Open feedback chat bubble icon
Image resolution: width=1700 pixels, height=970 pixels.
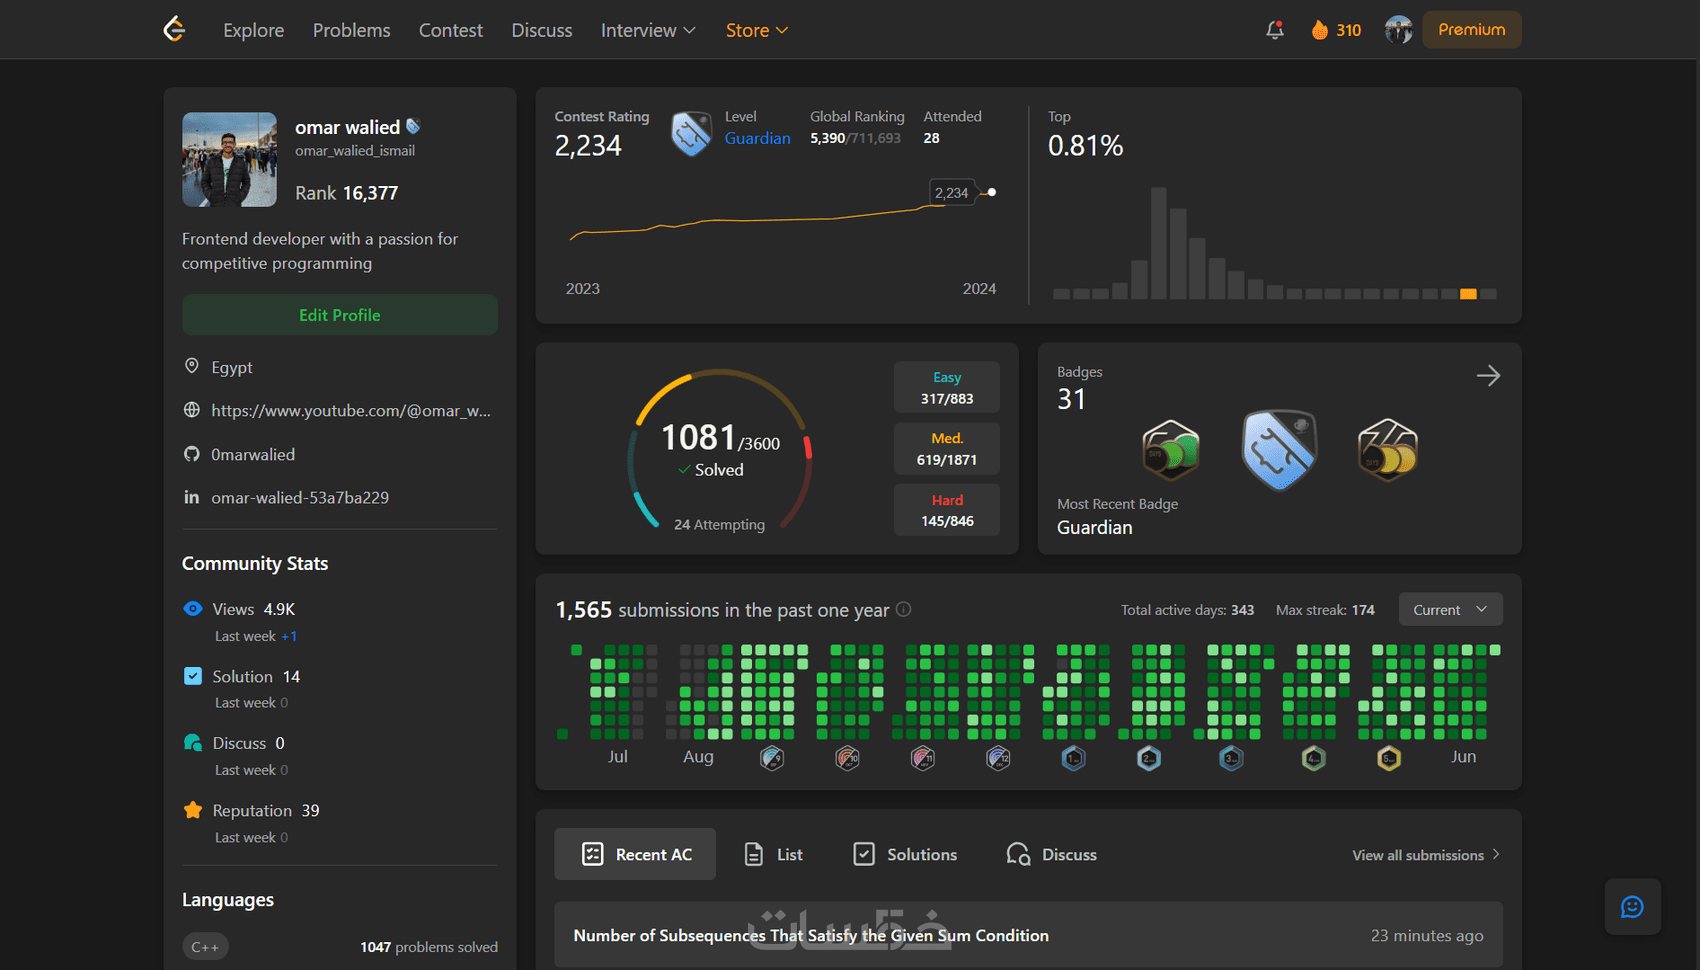tap(1632, 907)
